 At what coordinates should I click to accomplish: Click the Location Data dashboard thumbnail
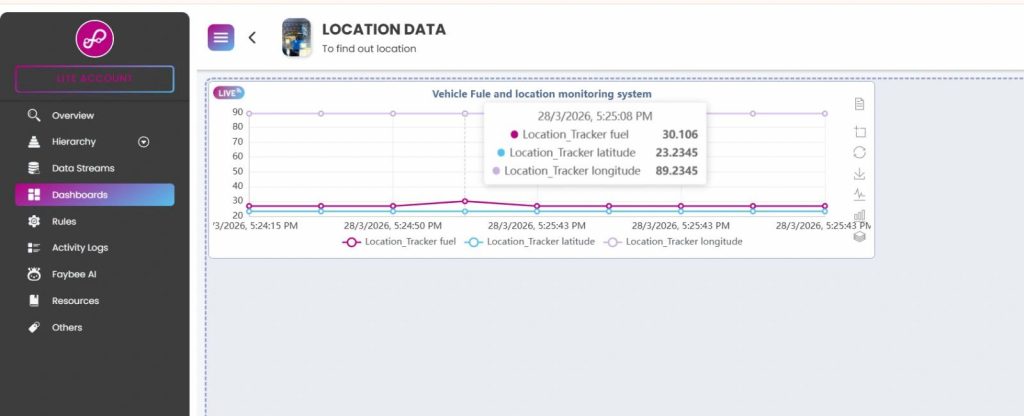click(297, 38)
